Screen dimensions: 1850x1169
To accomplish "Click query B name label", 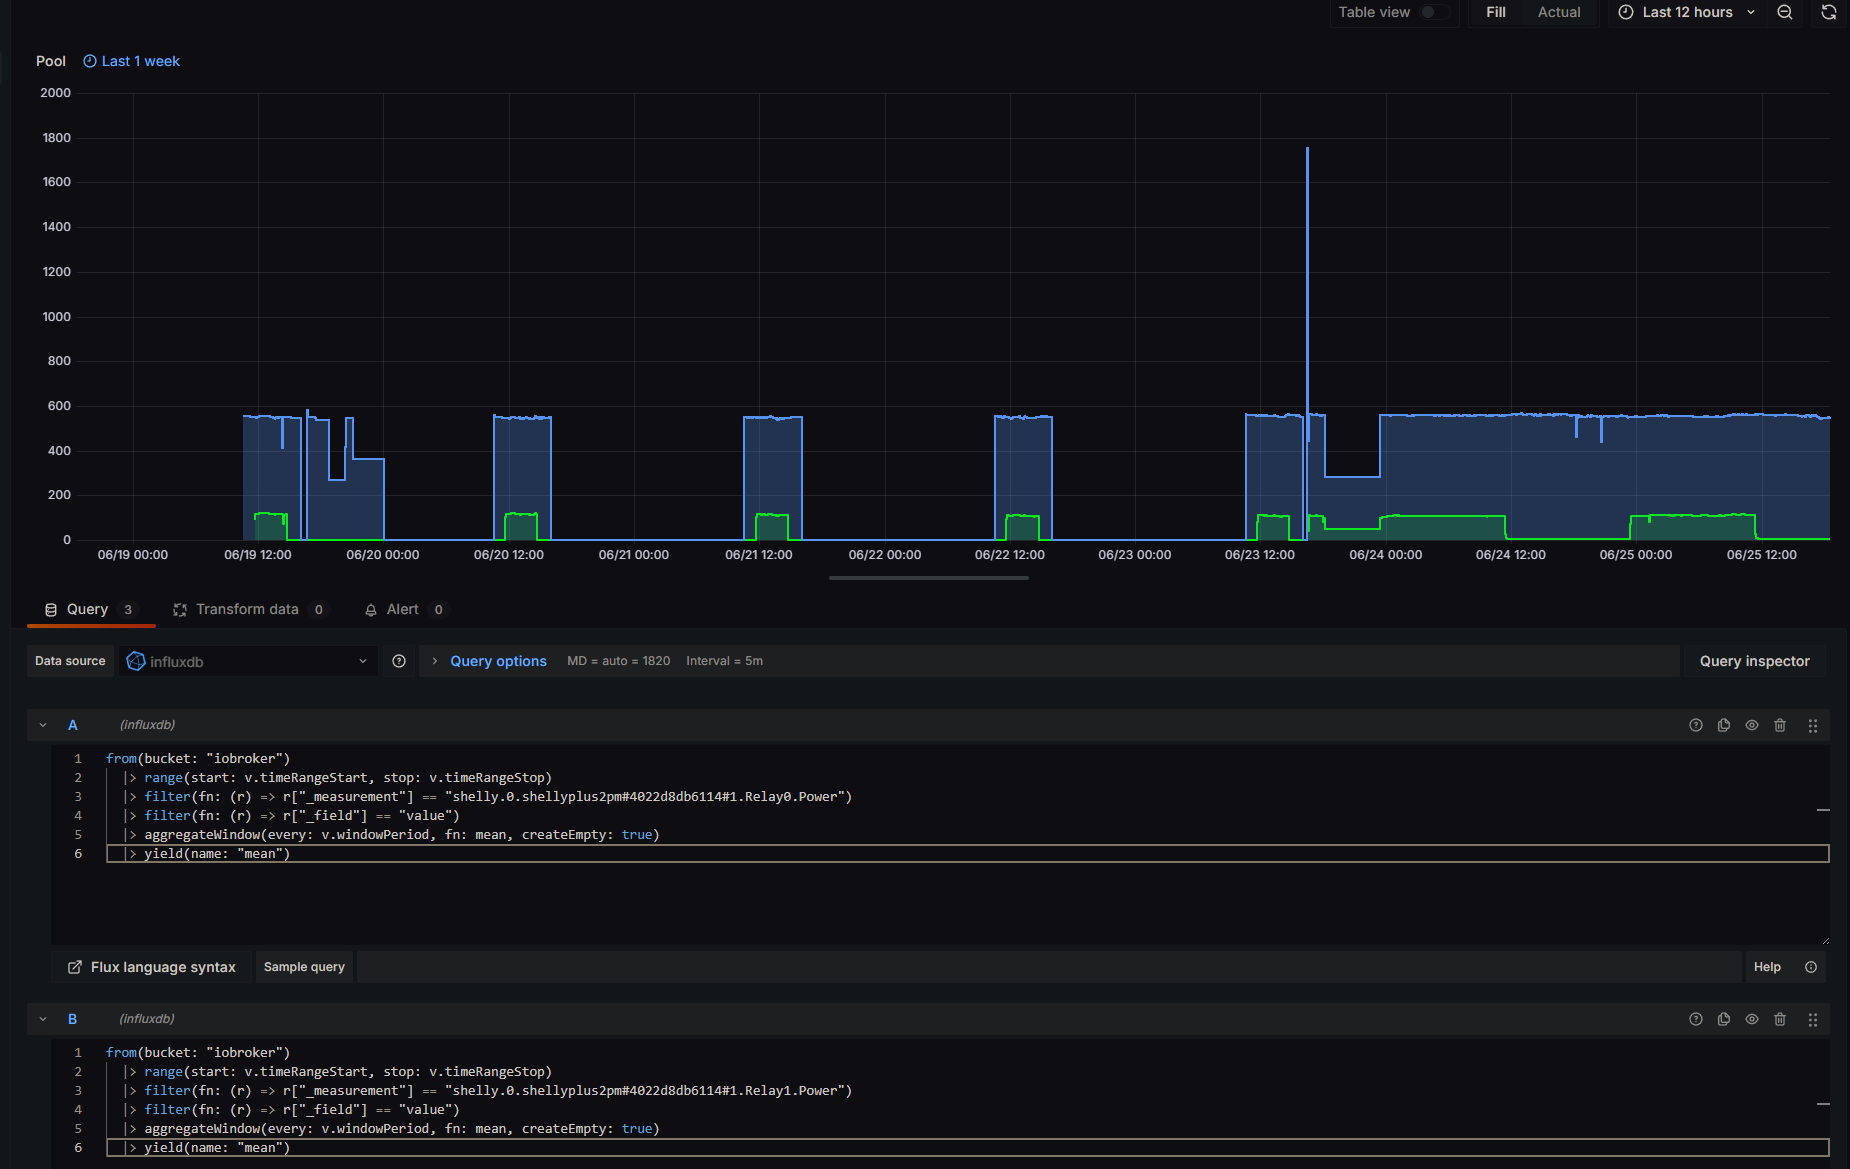I will point(73,1019).
